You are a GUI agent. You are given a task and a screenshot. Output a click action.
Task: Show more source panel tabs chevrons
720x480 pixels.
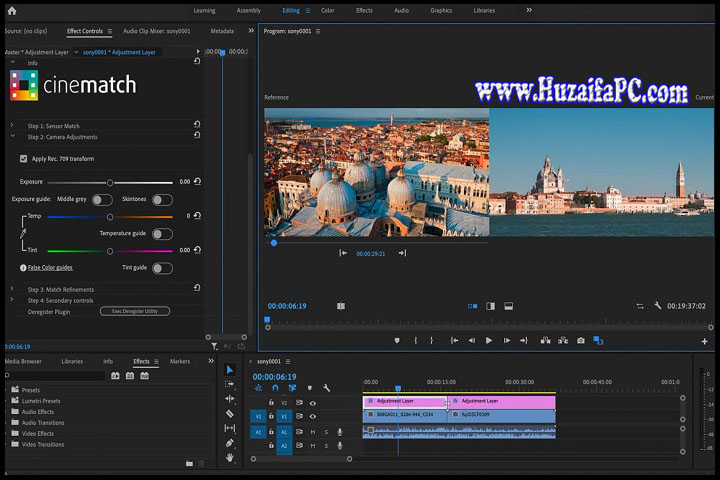251,31
